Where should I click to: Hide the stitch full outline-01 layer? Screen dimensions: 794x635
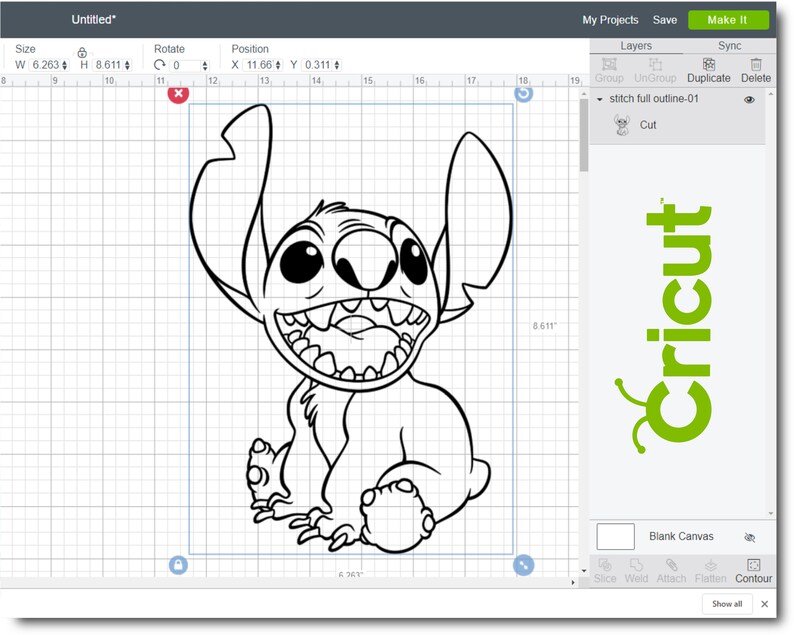pos(749,100)
